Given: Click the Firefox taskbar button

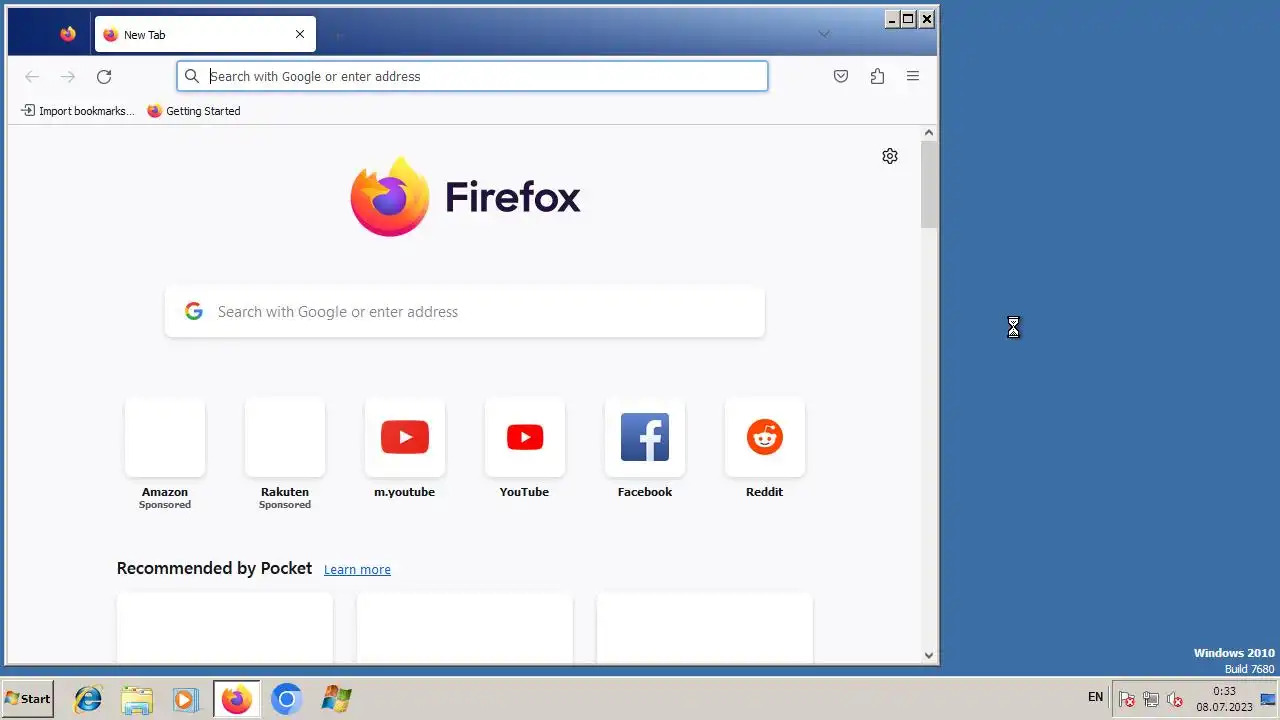Looking at the screenshot, I should click(237, 699).
